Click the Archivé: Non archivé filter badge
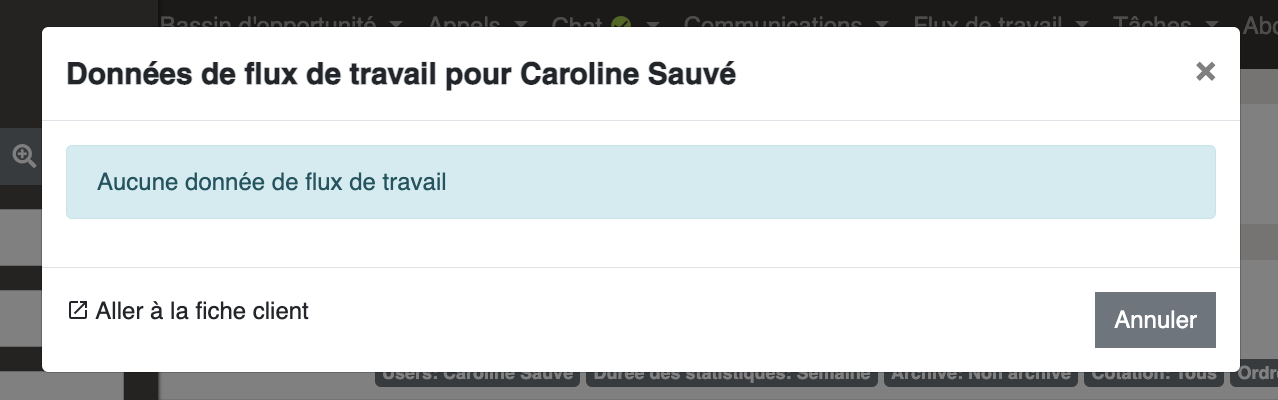 click(980, 376)
